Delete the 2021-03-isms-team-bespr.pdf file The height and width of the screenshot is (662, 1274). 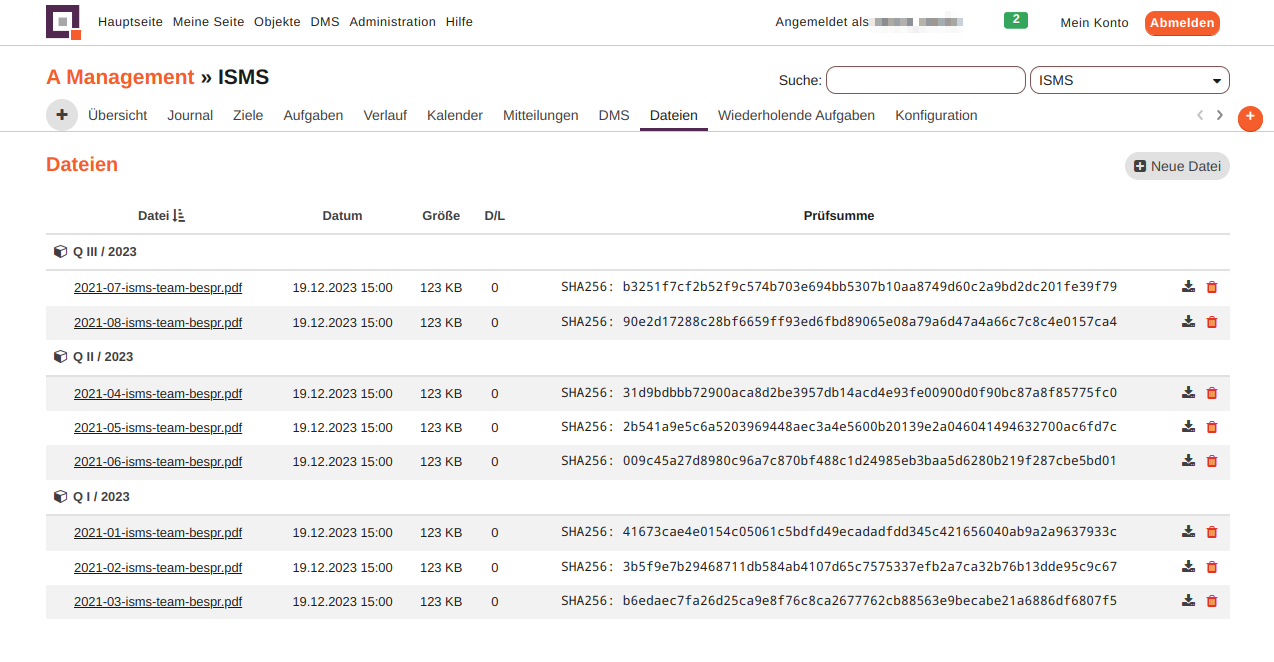tap(1211, 601)
